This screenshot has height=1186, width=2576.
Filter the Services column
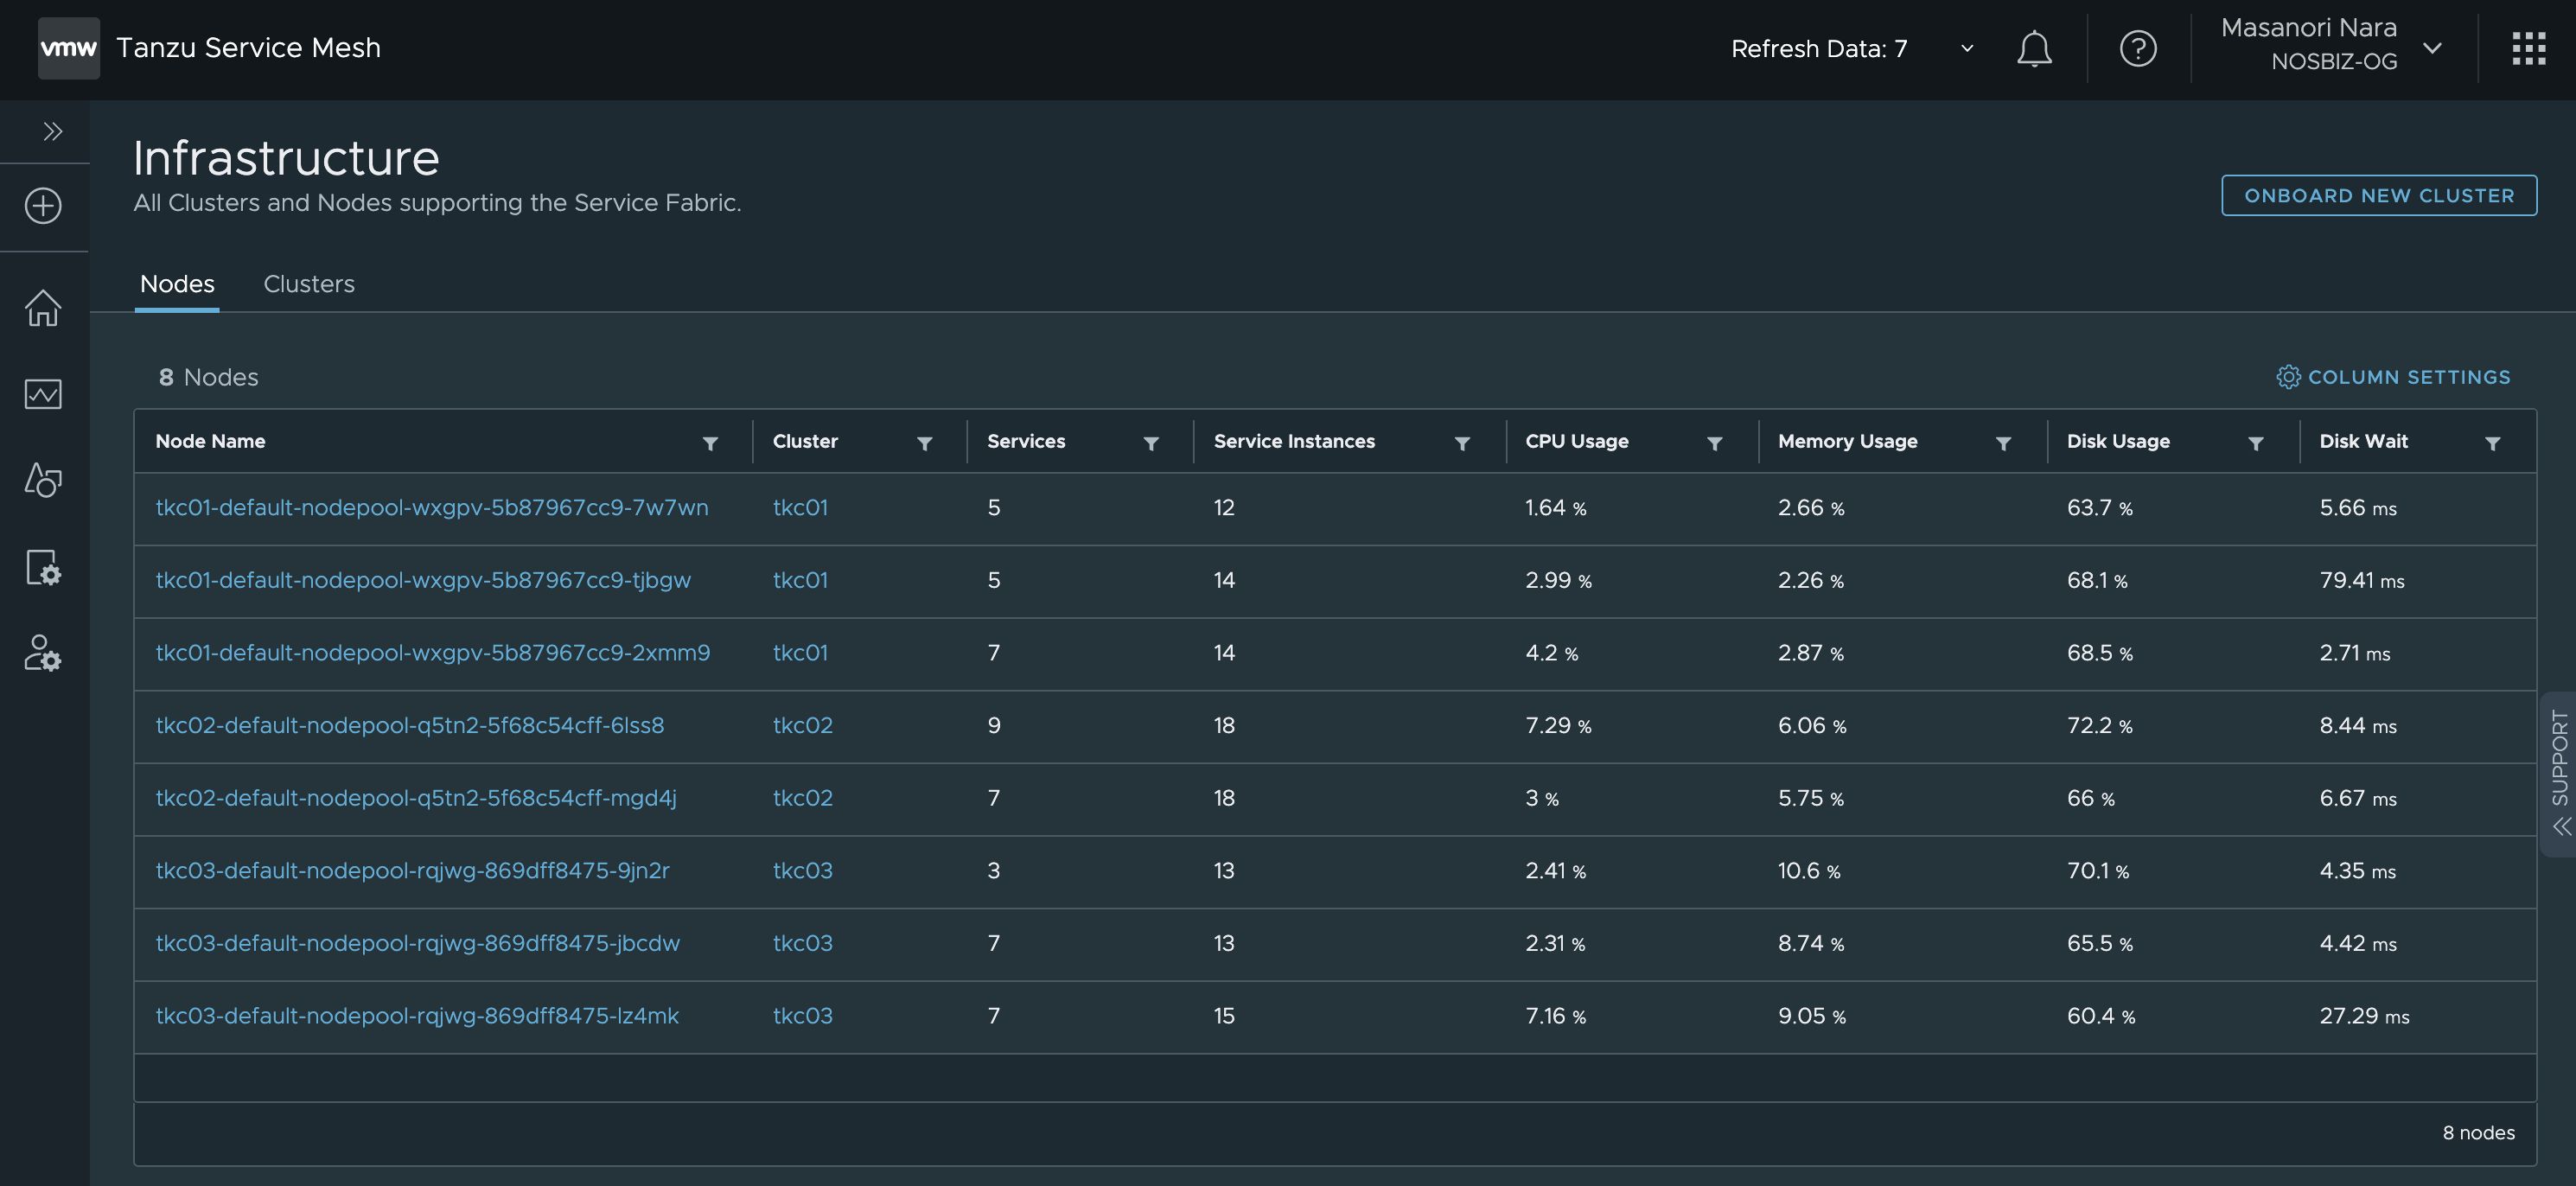[1151, 443]
